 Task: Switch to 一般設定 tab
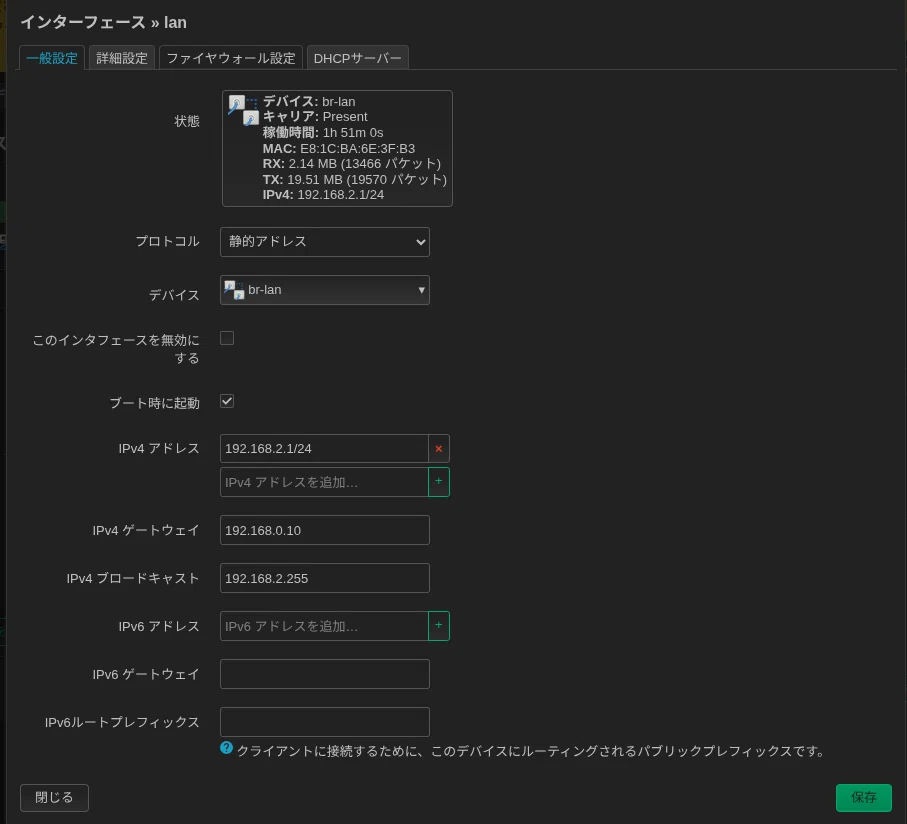(51, 58)
